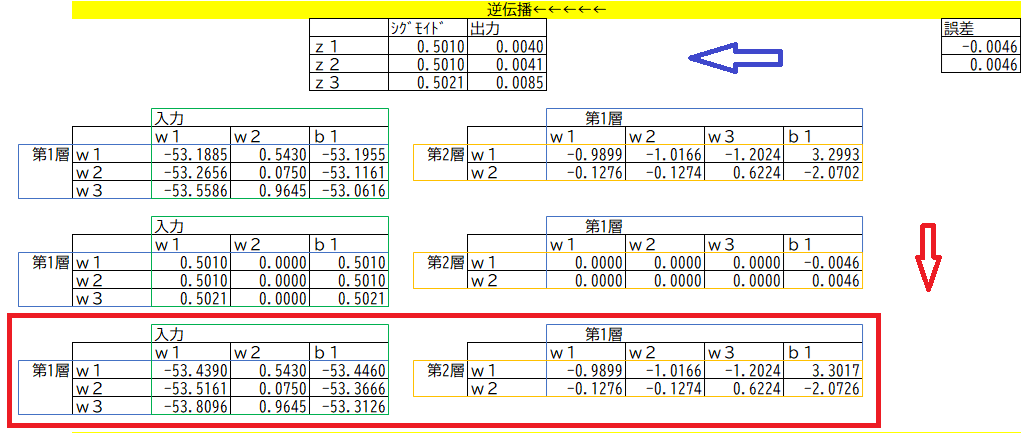This screenshot has width=1021, height=433.
Task: Select the cell containing -53.8096
Action: coord(190,406)
